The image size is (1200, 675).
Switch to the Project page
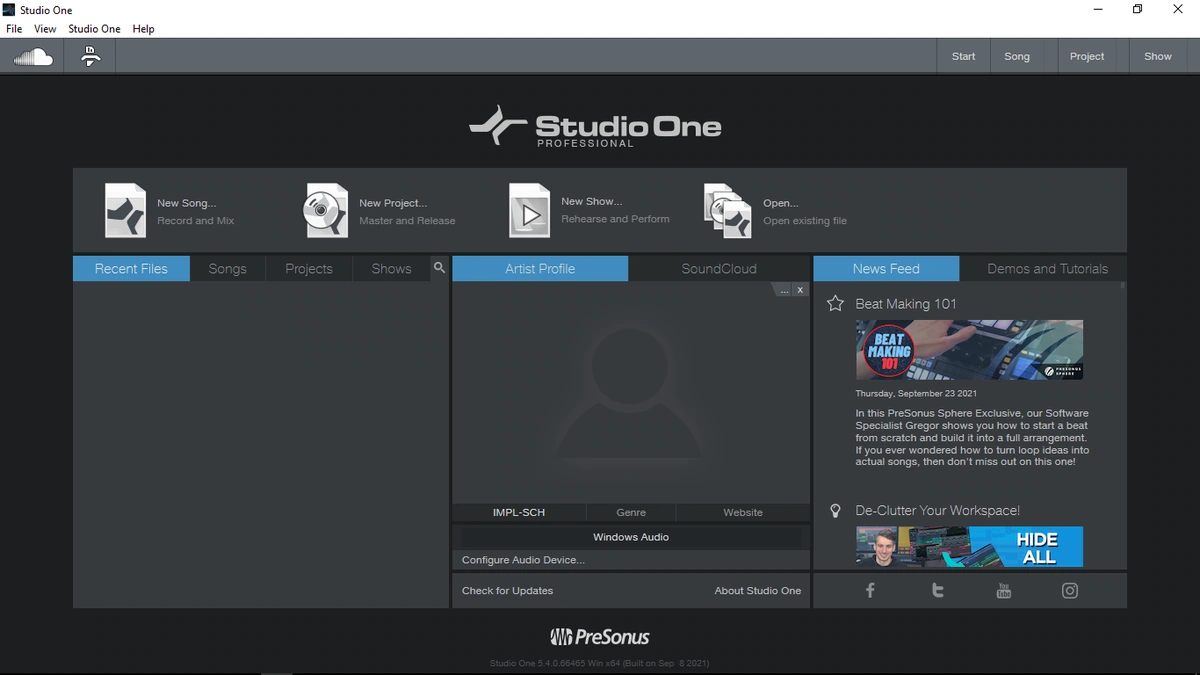[x=1087, y=56]
